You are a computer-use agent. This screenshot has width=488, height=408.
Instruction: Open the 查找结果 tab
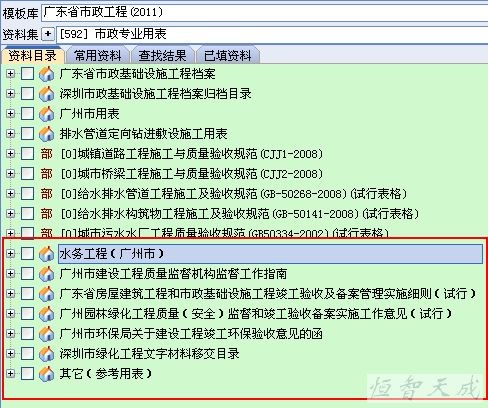(162, 55)
